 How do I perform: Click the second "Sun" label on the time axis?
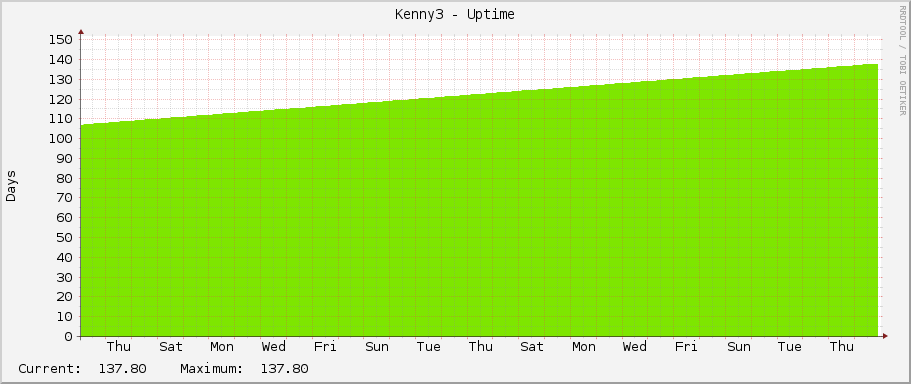[738, 347]
